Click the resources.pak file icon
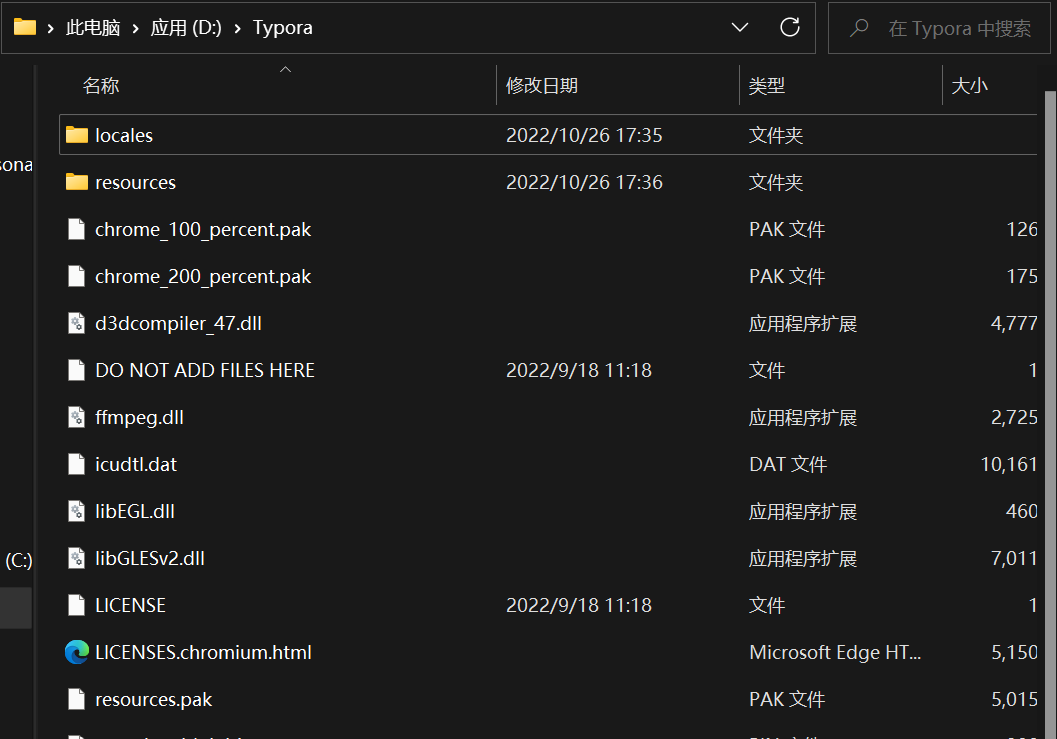This screenshot has width=1057, height=739. coord(77,699)
